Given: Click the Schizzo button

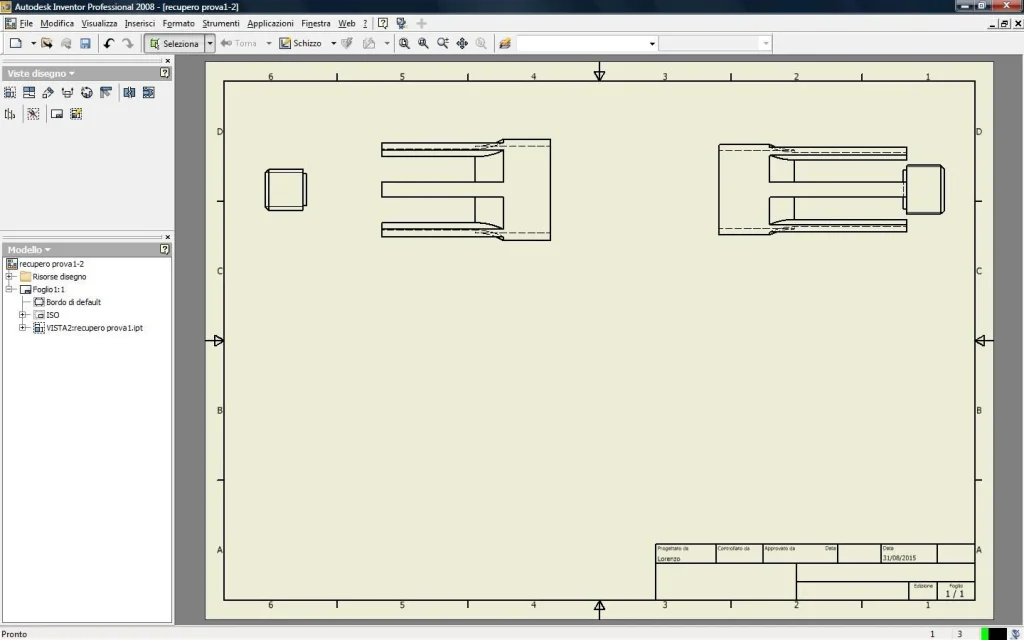Looking at the screenshot, I should tap(300, 43).
